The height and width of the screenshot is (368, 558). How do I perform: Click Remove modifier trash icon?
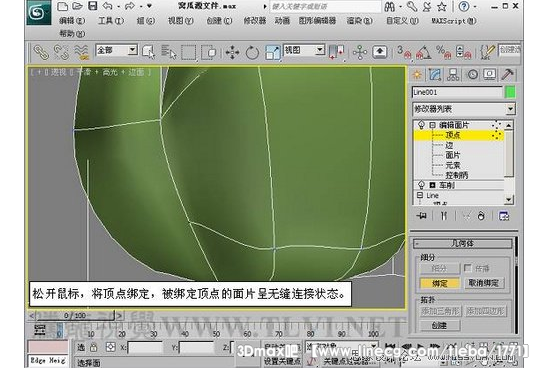481,216
